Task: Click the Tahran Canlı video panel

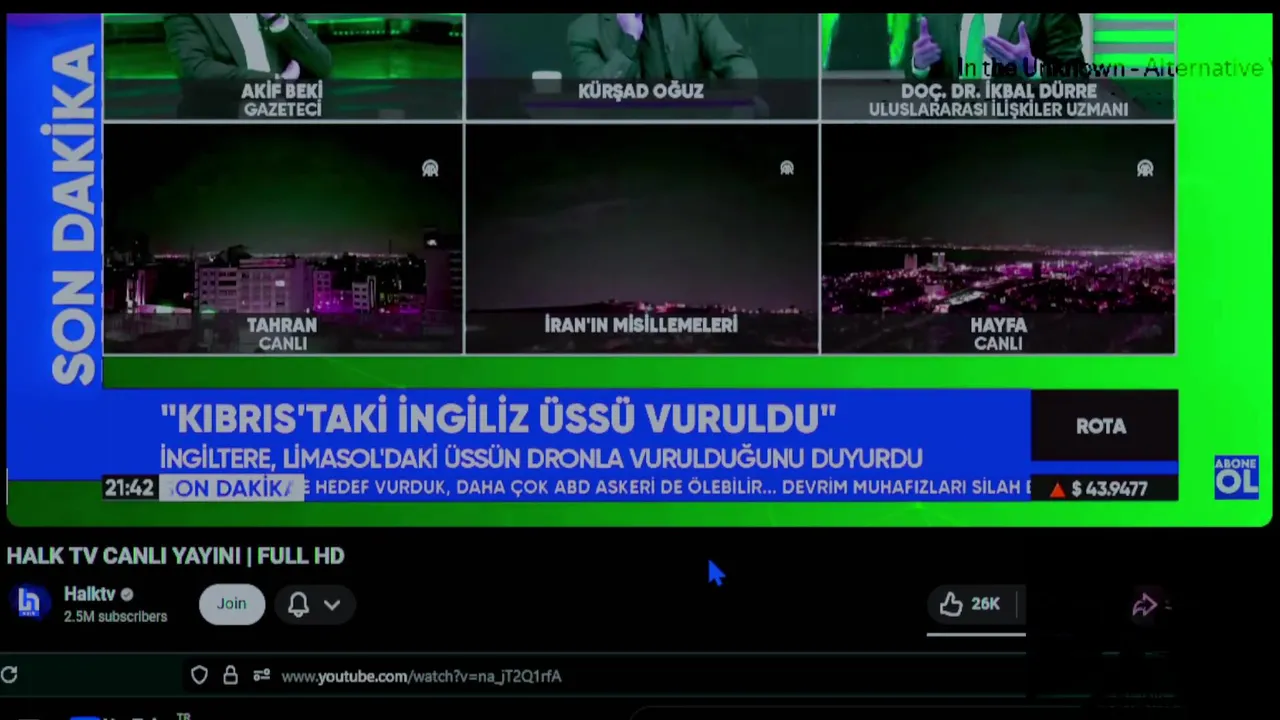Action: click(x=283, y=239)
